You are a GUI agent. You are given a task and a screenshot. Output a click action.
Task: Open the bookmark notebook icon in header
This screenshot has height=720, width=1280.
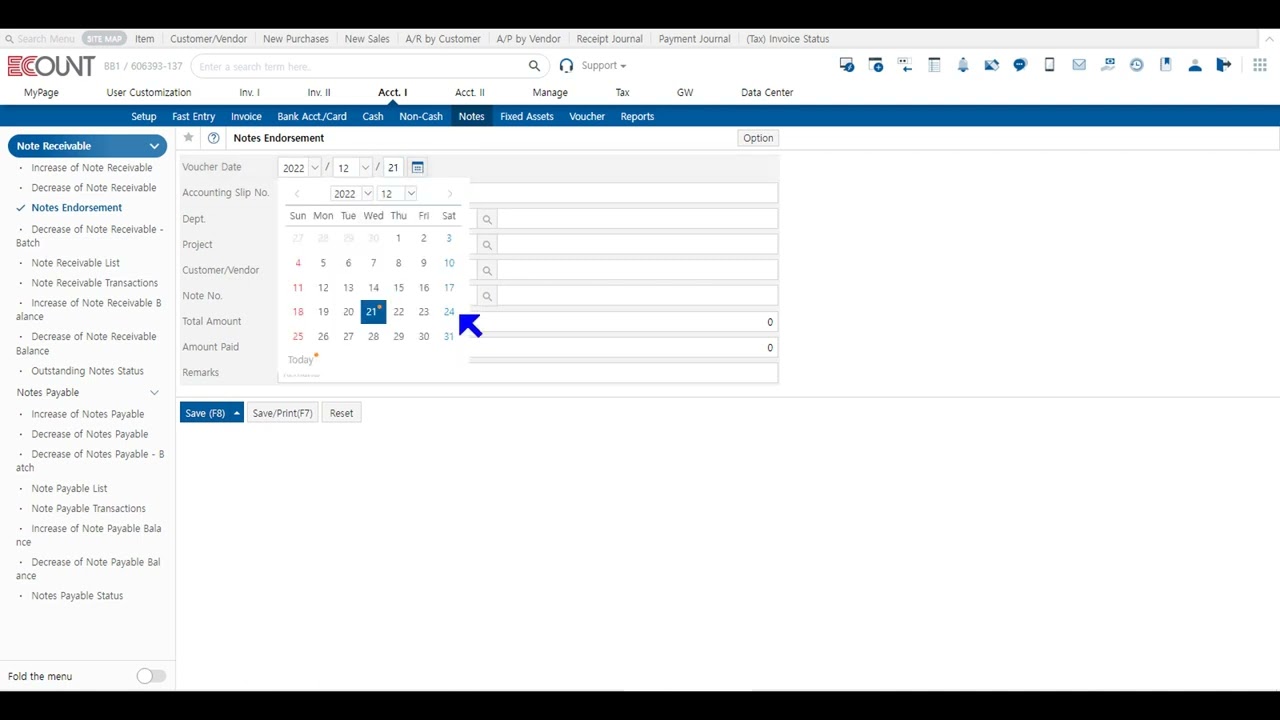click(x=1166, y=65)
